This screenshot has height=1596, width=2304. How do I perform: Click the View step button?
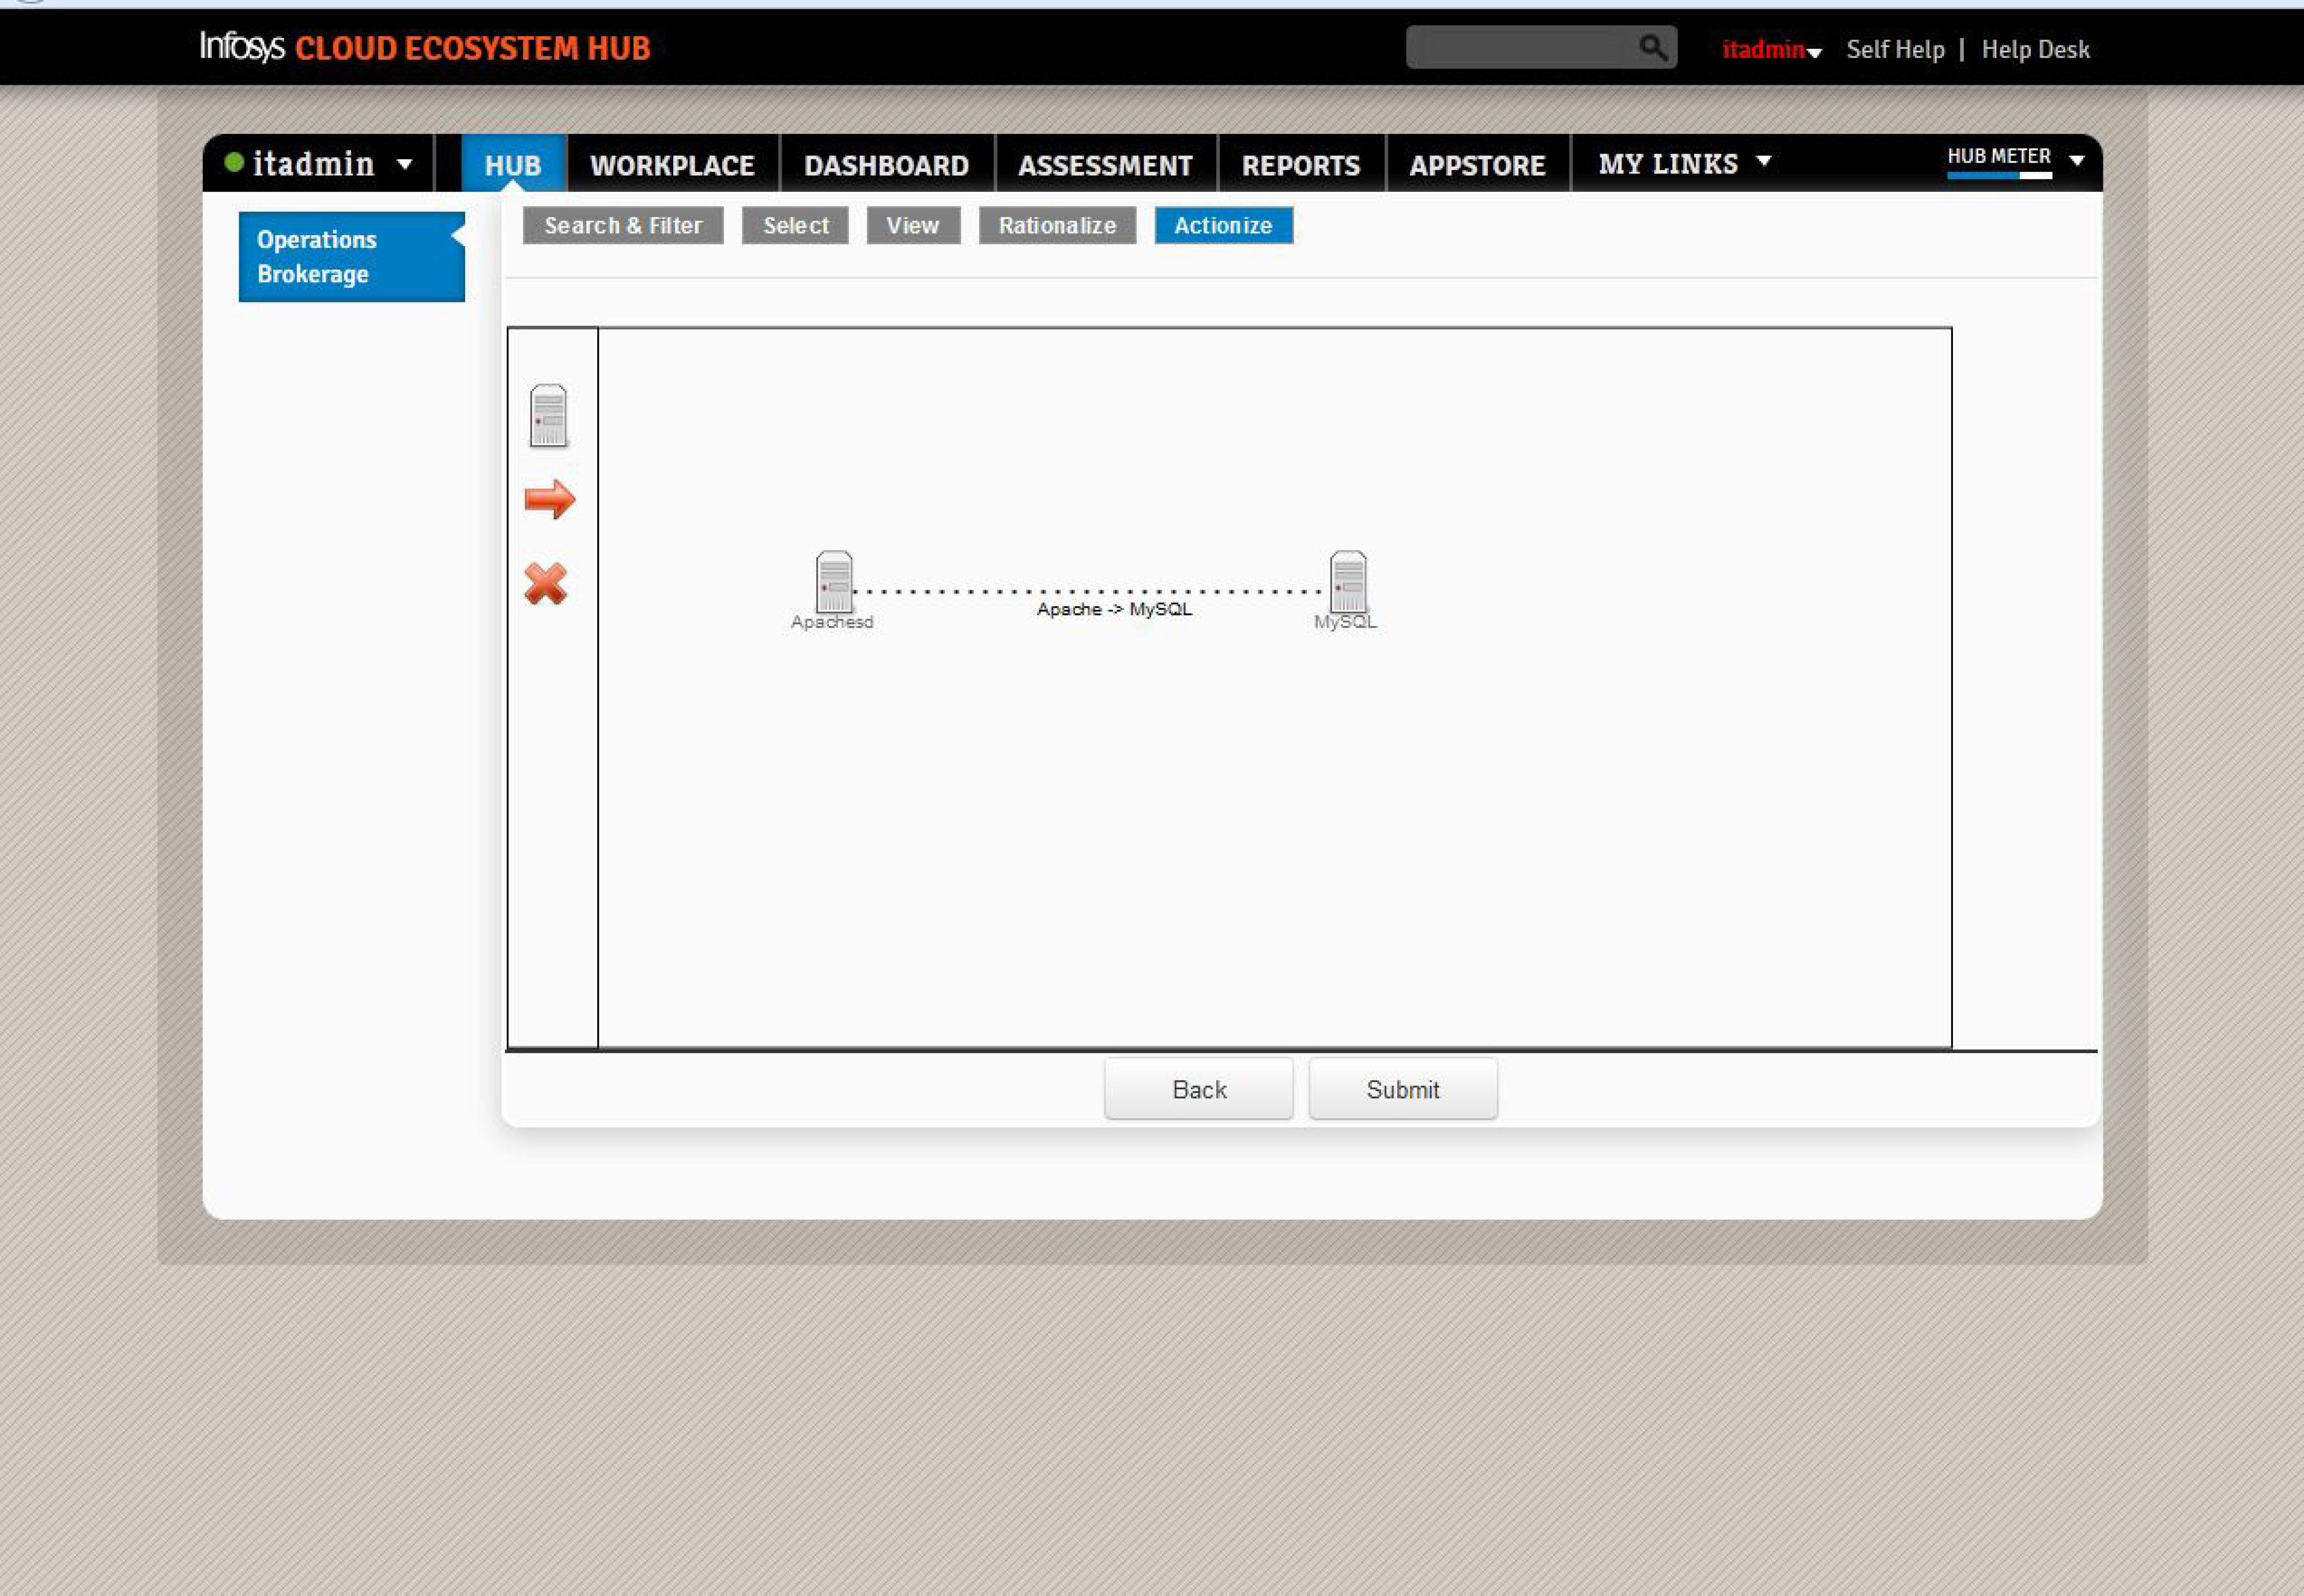point(913,225)
